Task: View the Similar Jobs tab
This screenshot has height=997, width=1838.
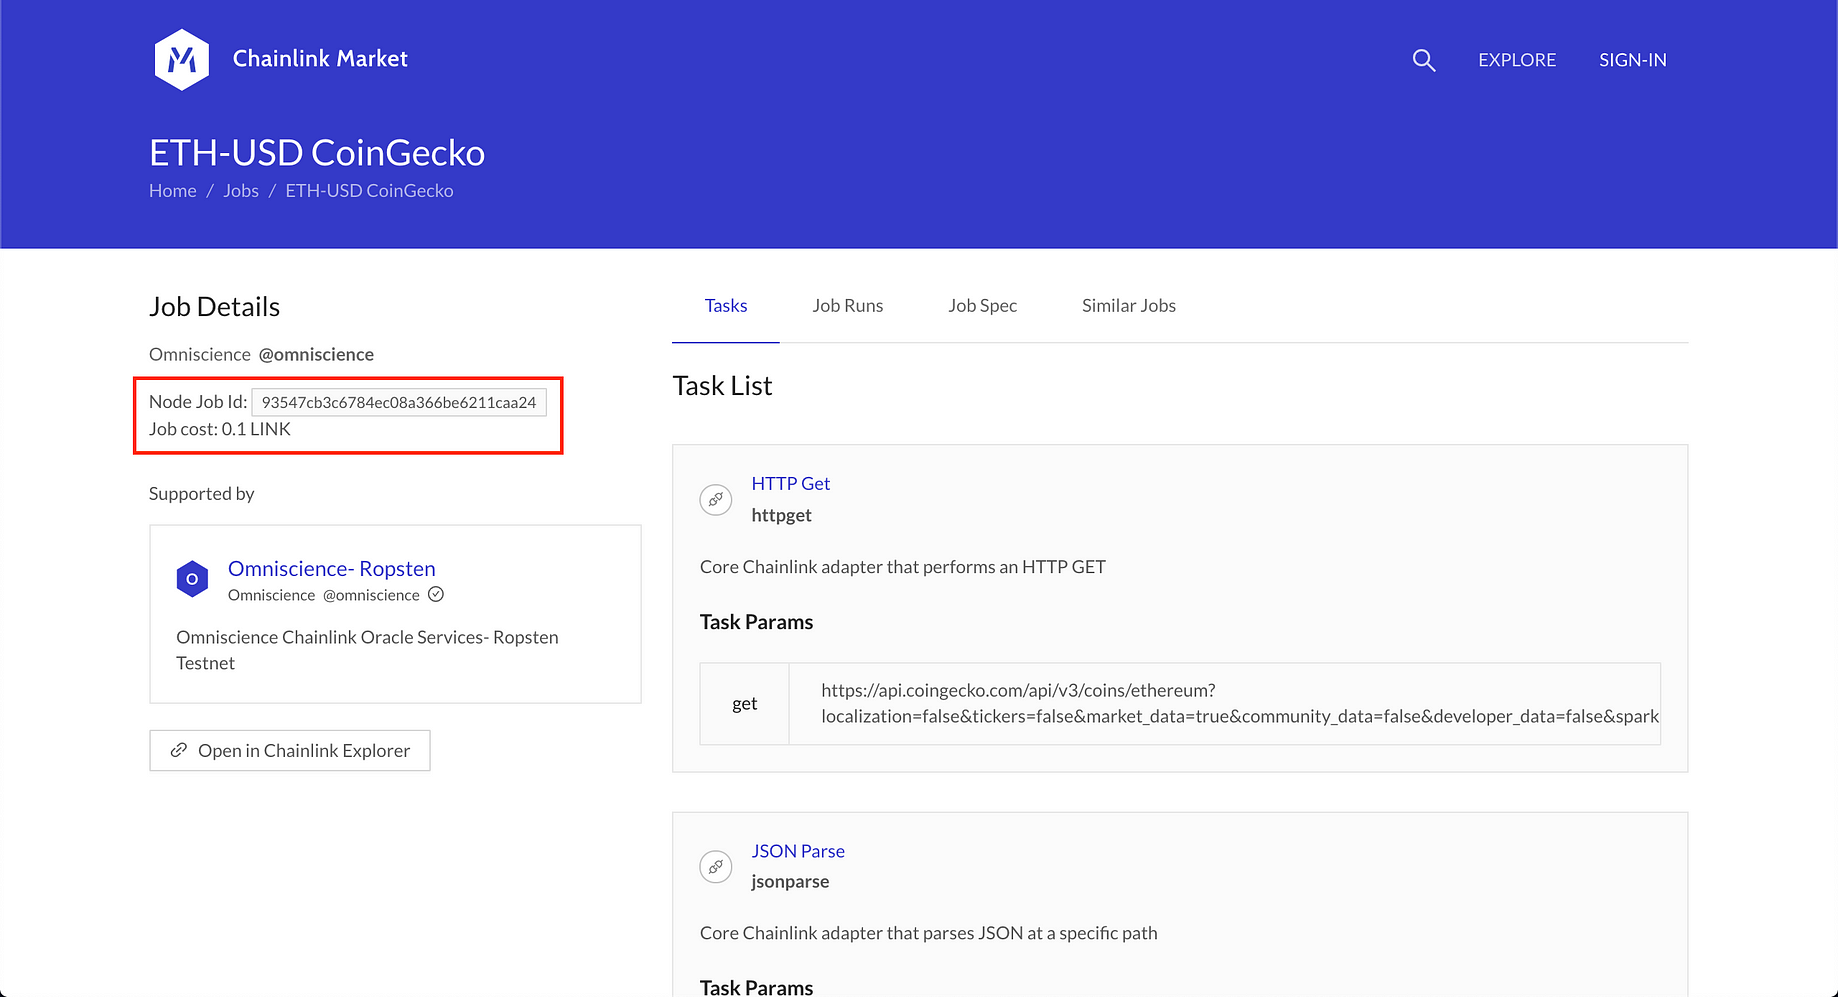Action: coord(1129,306)
